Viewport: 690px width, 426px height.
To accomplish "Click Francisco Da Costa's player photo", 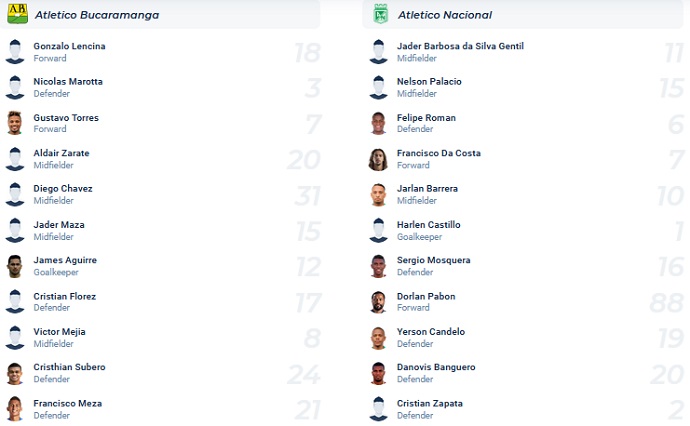I will tap(379, 159).
